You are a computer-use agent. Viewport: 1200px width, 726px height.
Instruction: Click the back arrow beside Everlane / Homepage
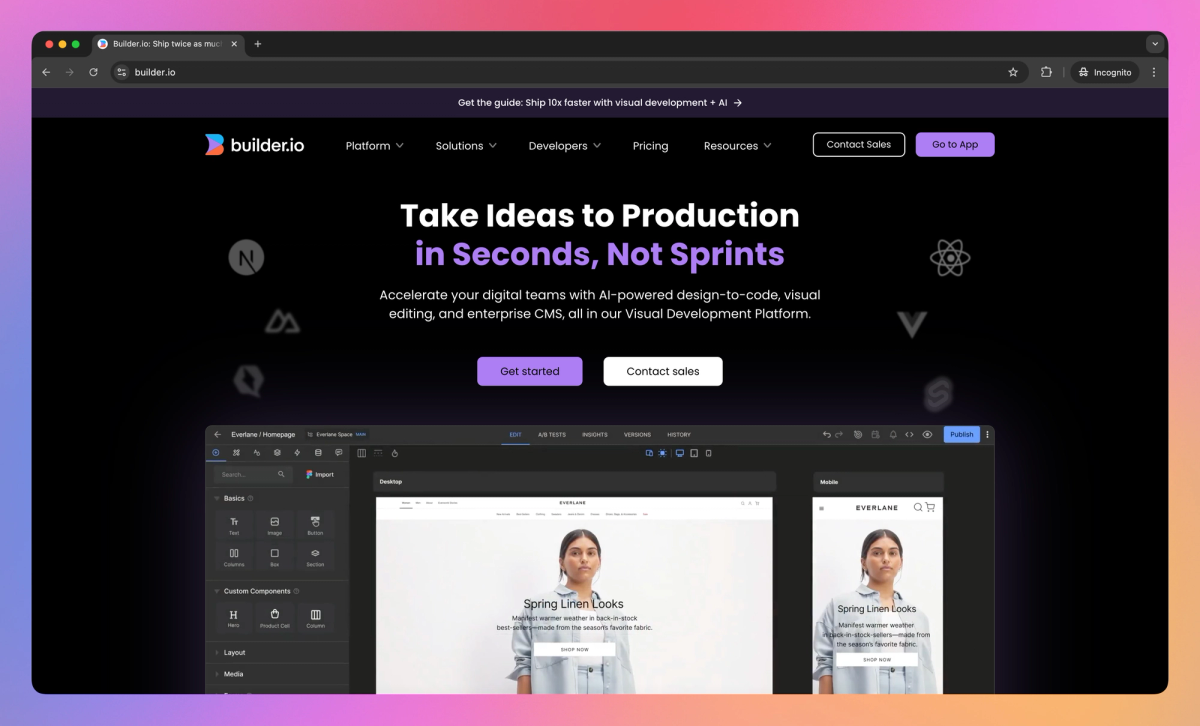(x=217, y=434)
